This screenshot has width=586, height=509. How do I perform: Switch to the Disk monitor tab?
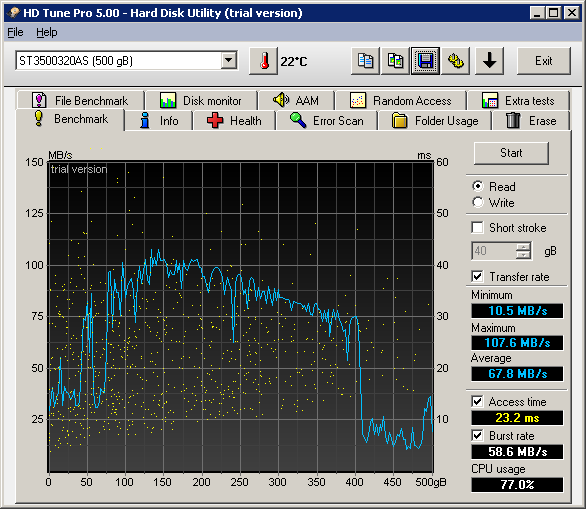click(x=201, y=101)
